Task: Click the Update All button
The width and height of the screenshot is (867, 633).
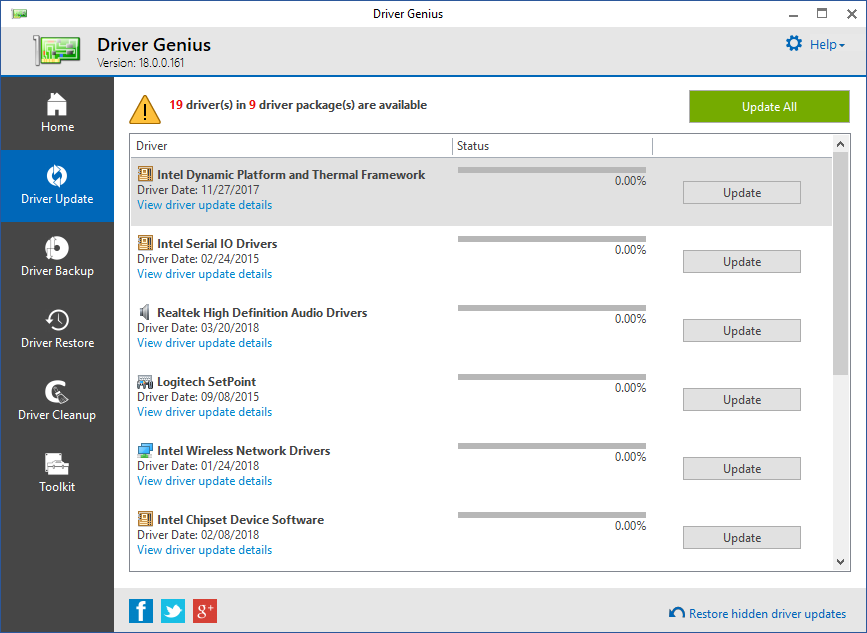Action: (769, 107)
